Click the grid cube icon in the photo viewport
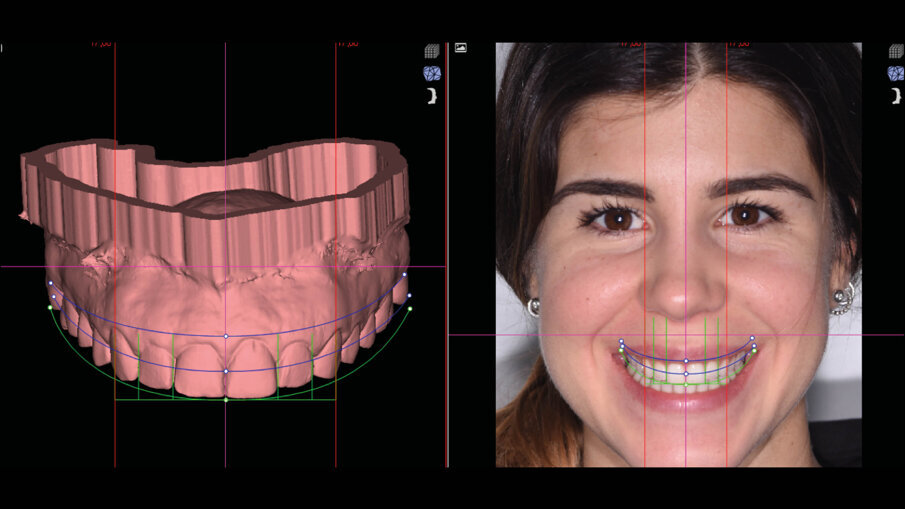Screen dimensions: 905x509 pyautogui.click(x=895, y=51)
